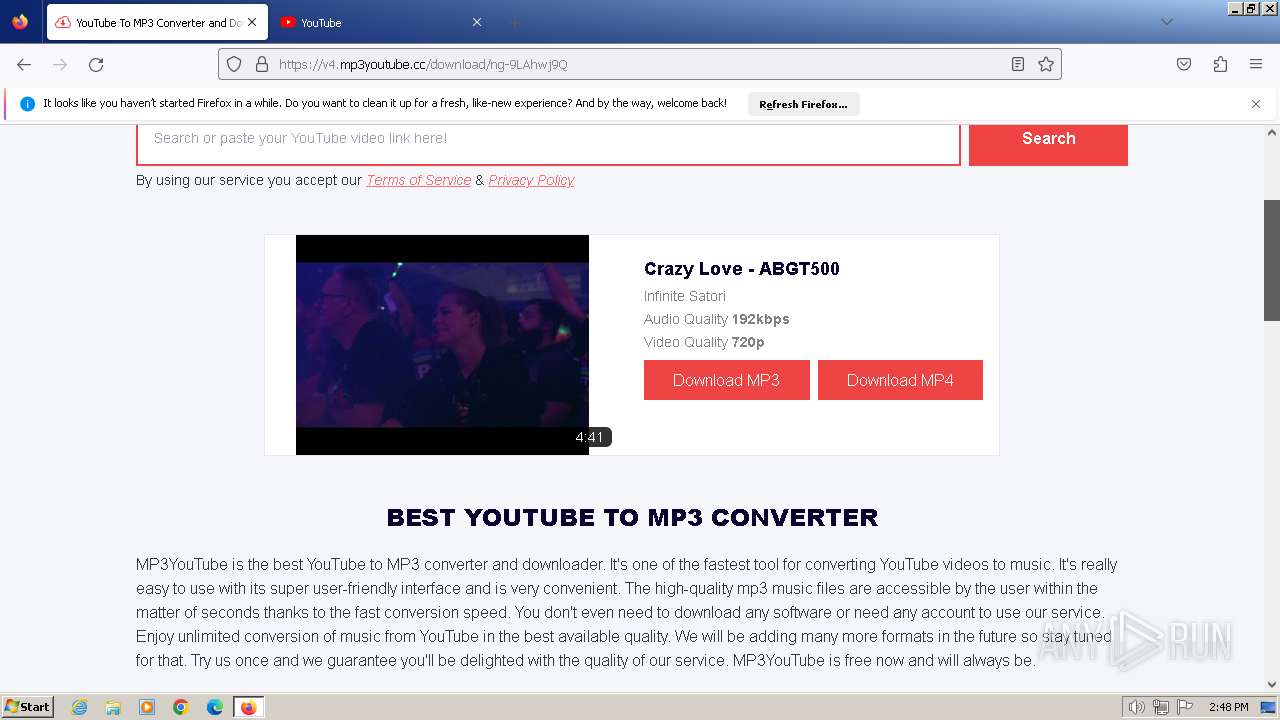Open the extensions puzzle icon
Screen dimensions: 1280x720
tap(1220, 64)
